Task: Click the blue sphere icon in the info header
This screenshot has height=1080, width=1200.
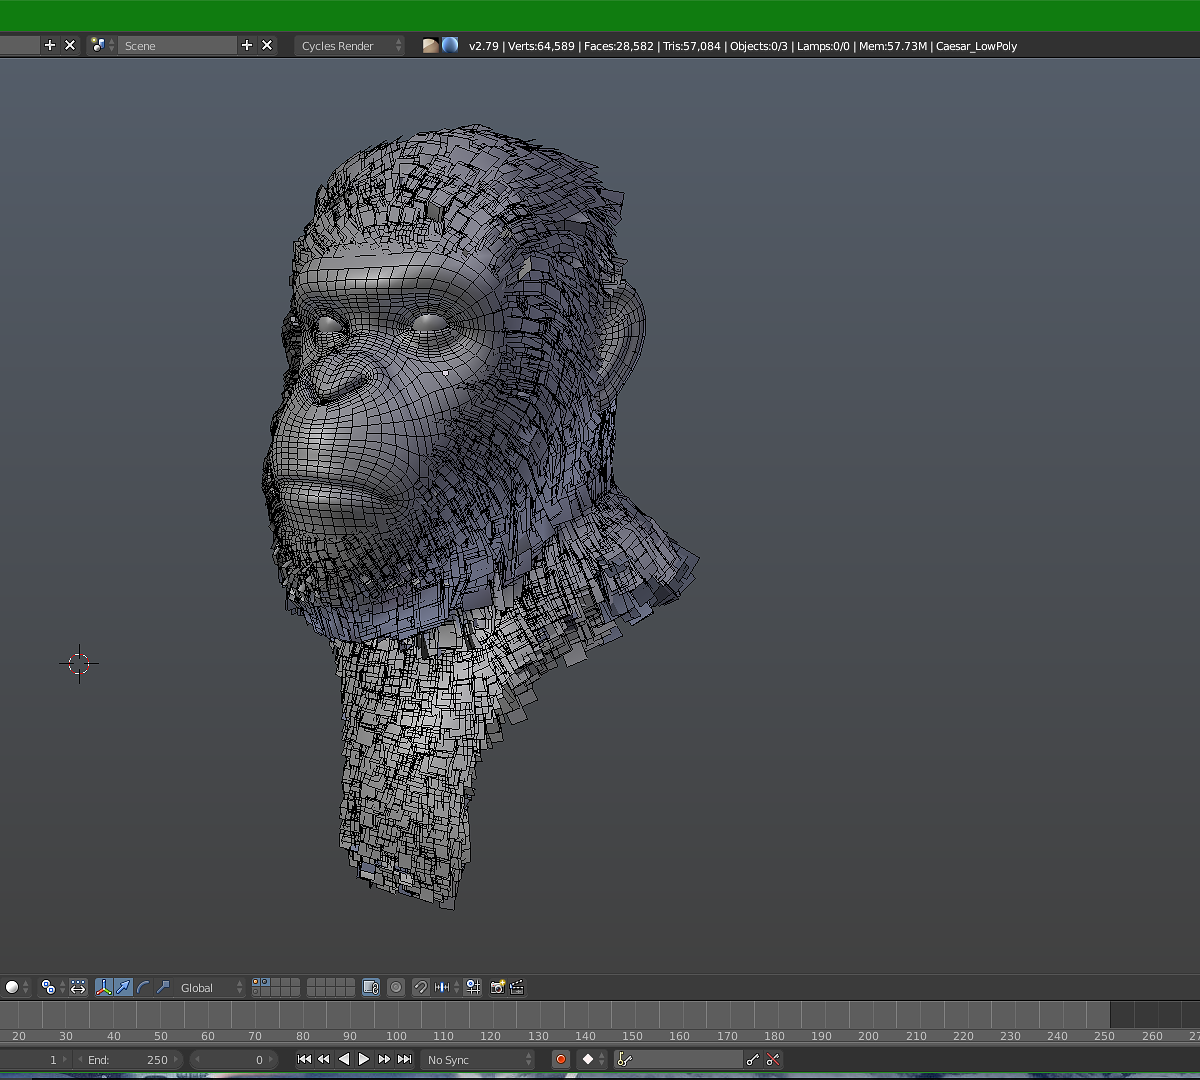Action: pyautogui.click(x=450, y=45)
